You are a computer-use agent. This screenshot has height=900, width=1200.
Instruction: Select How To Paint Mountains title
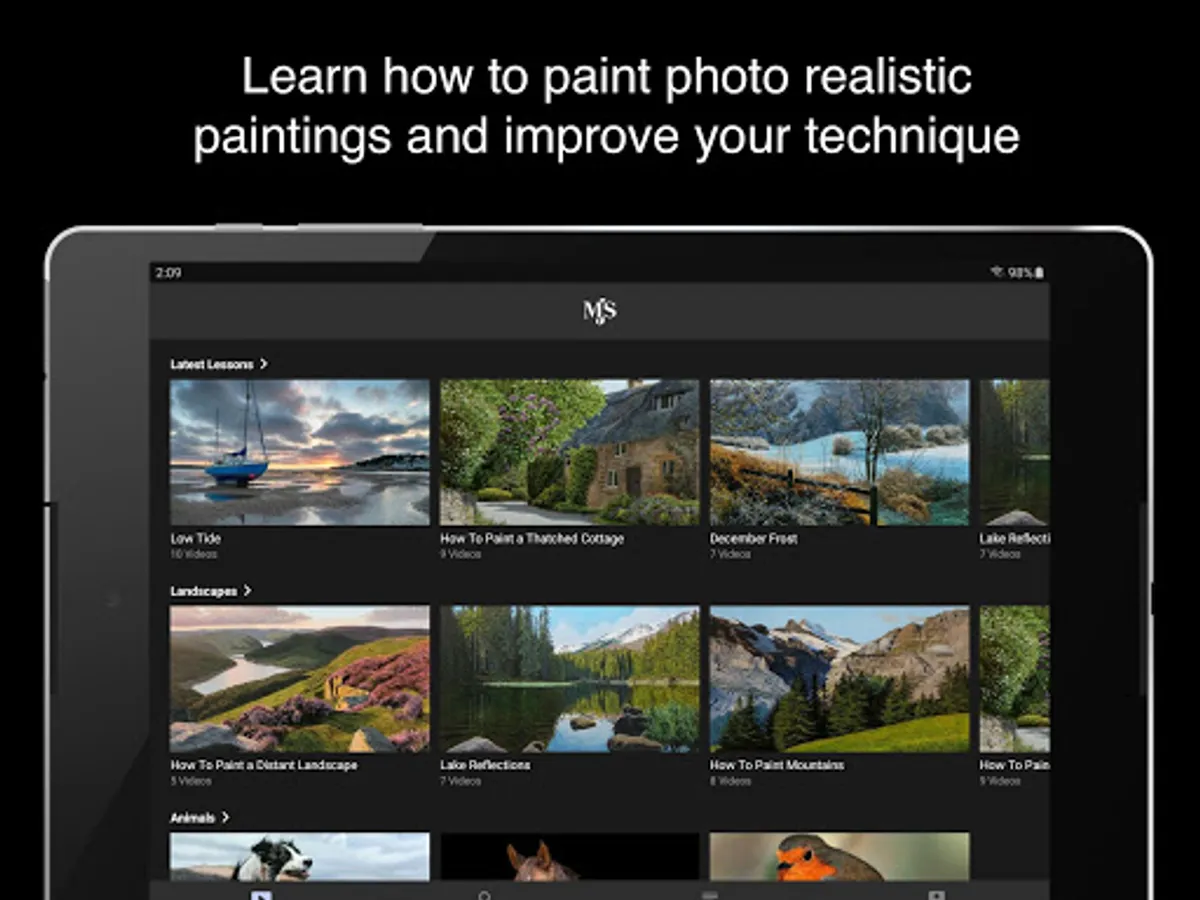[x=777, y=765]
